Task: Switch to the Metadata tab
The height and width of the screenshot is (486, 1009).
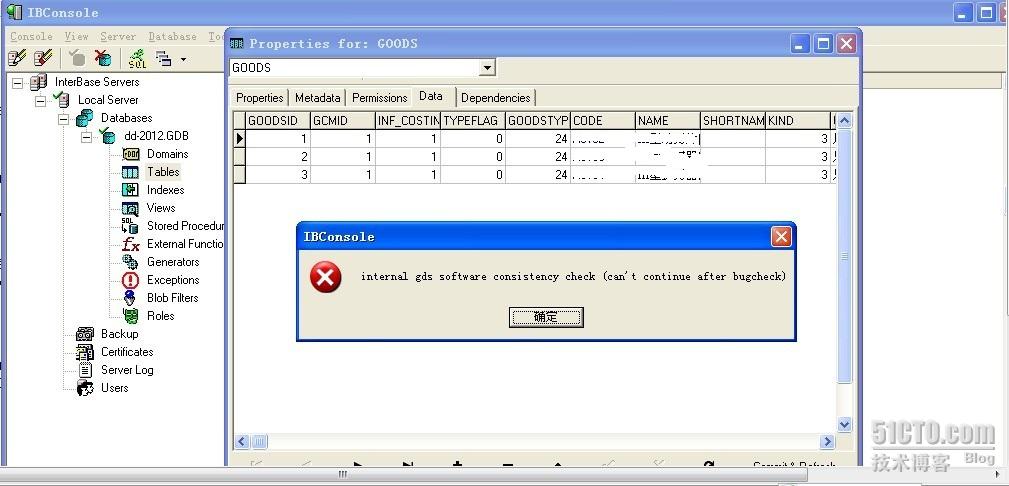Action: [x=317, y=98]
